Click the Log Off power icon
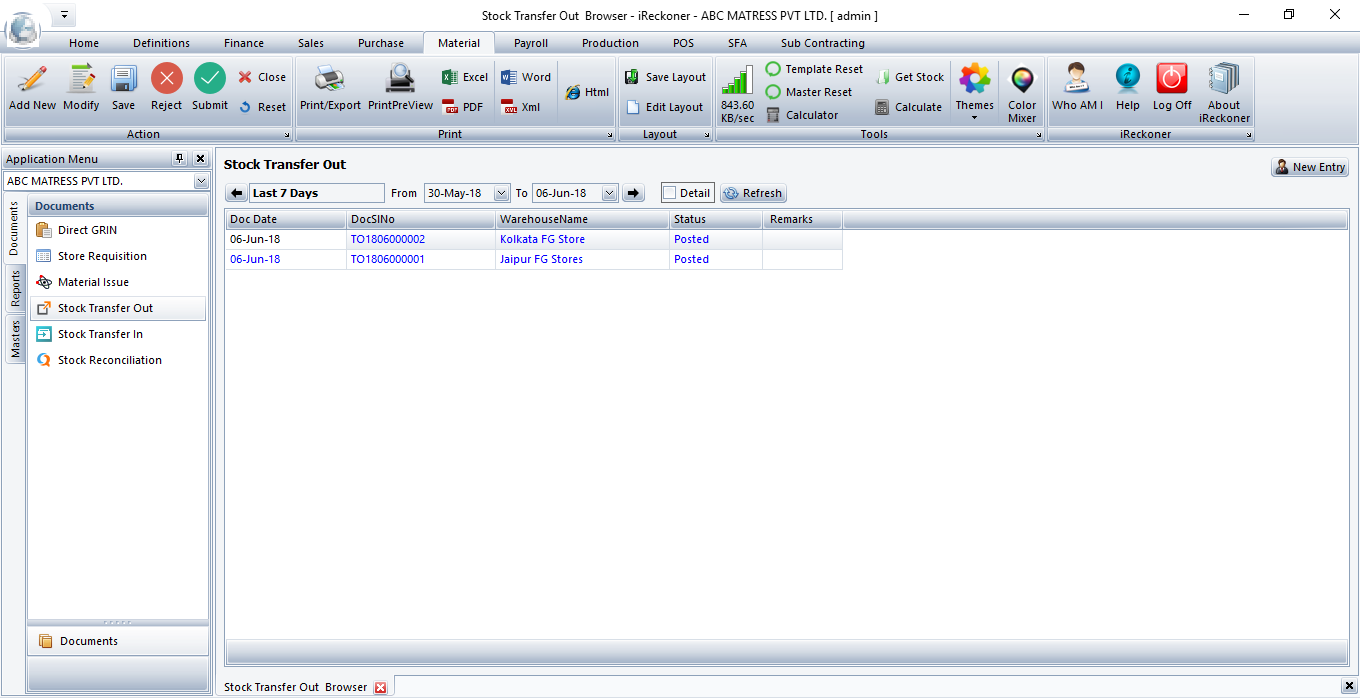 click(1171, 80)
